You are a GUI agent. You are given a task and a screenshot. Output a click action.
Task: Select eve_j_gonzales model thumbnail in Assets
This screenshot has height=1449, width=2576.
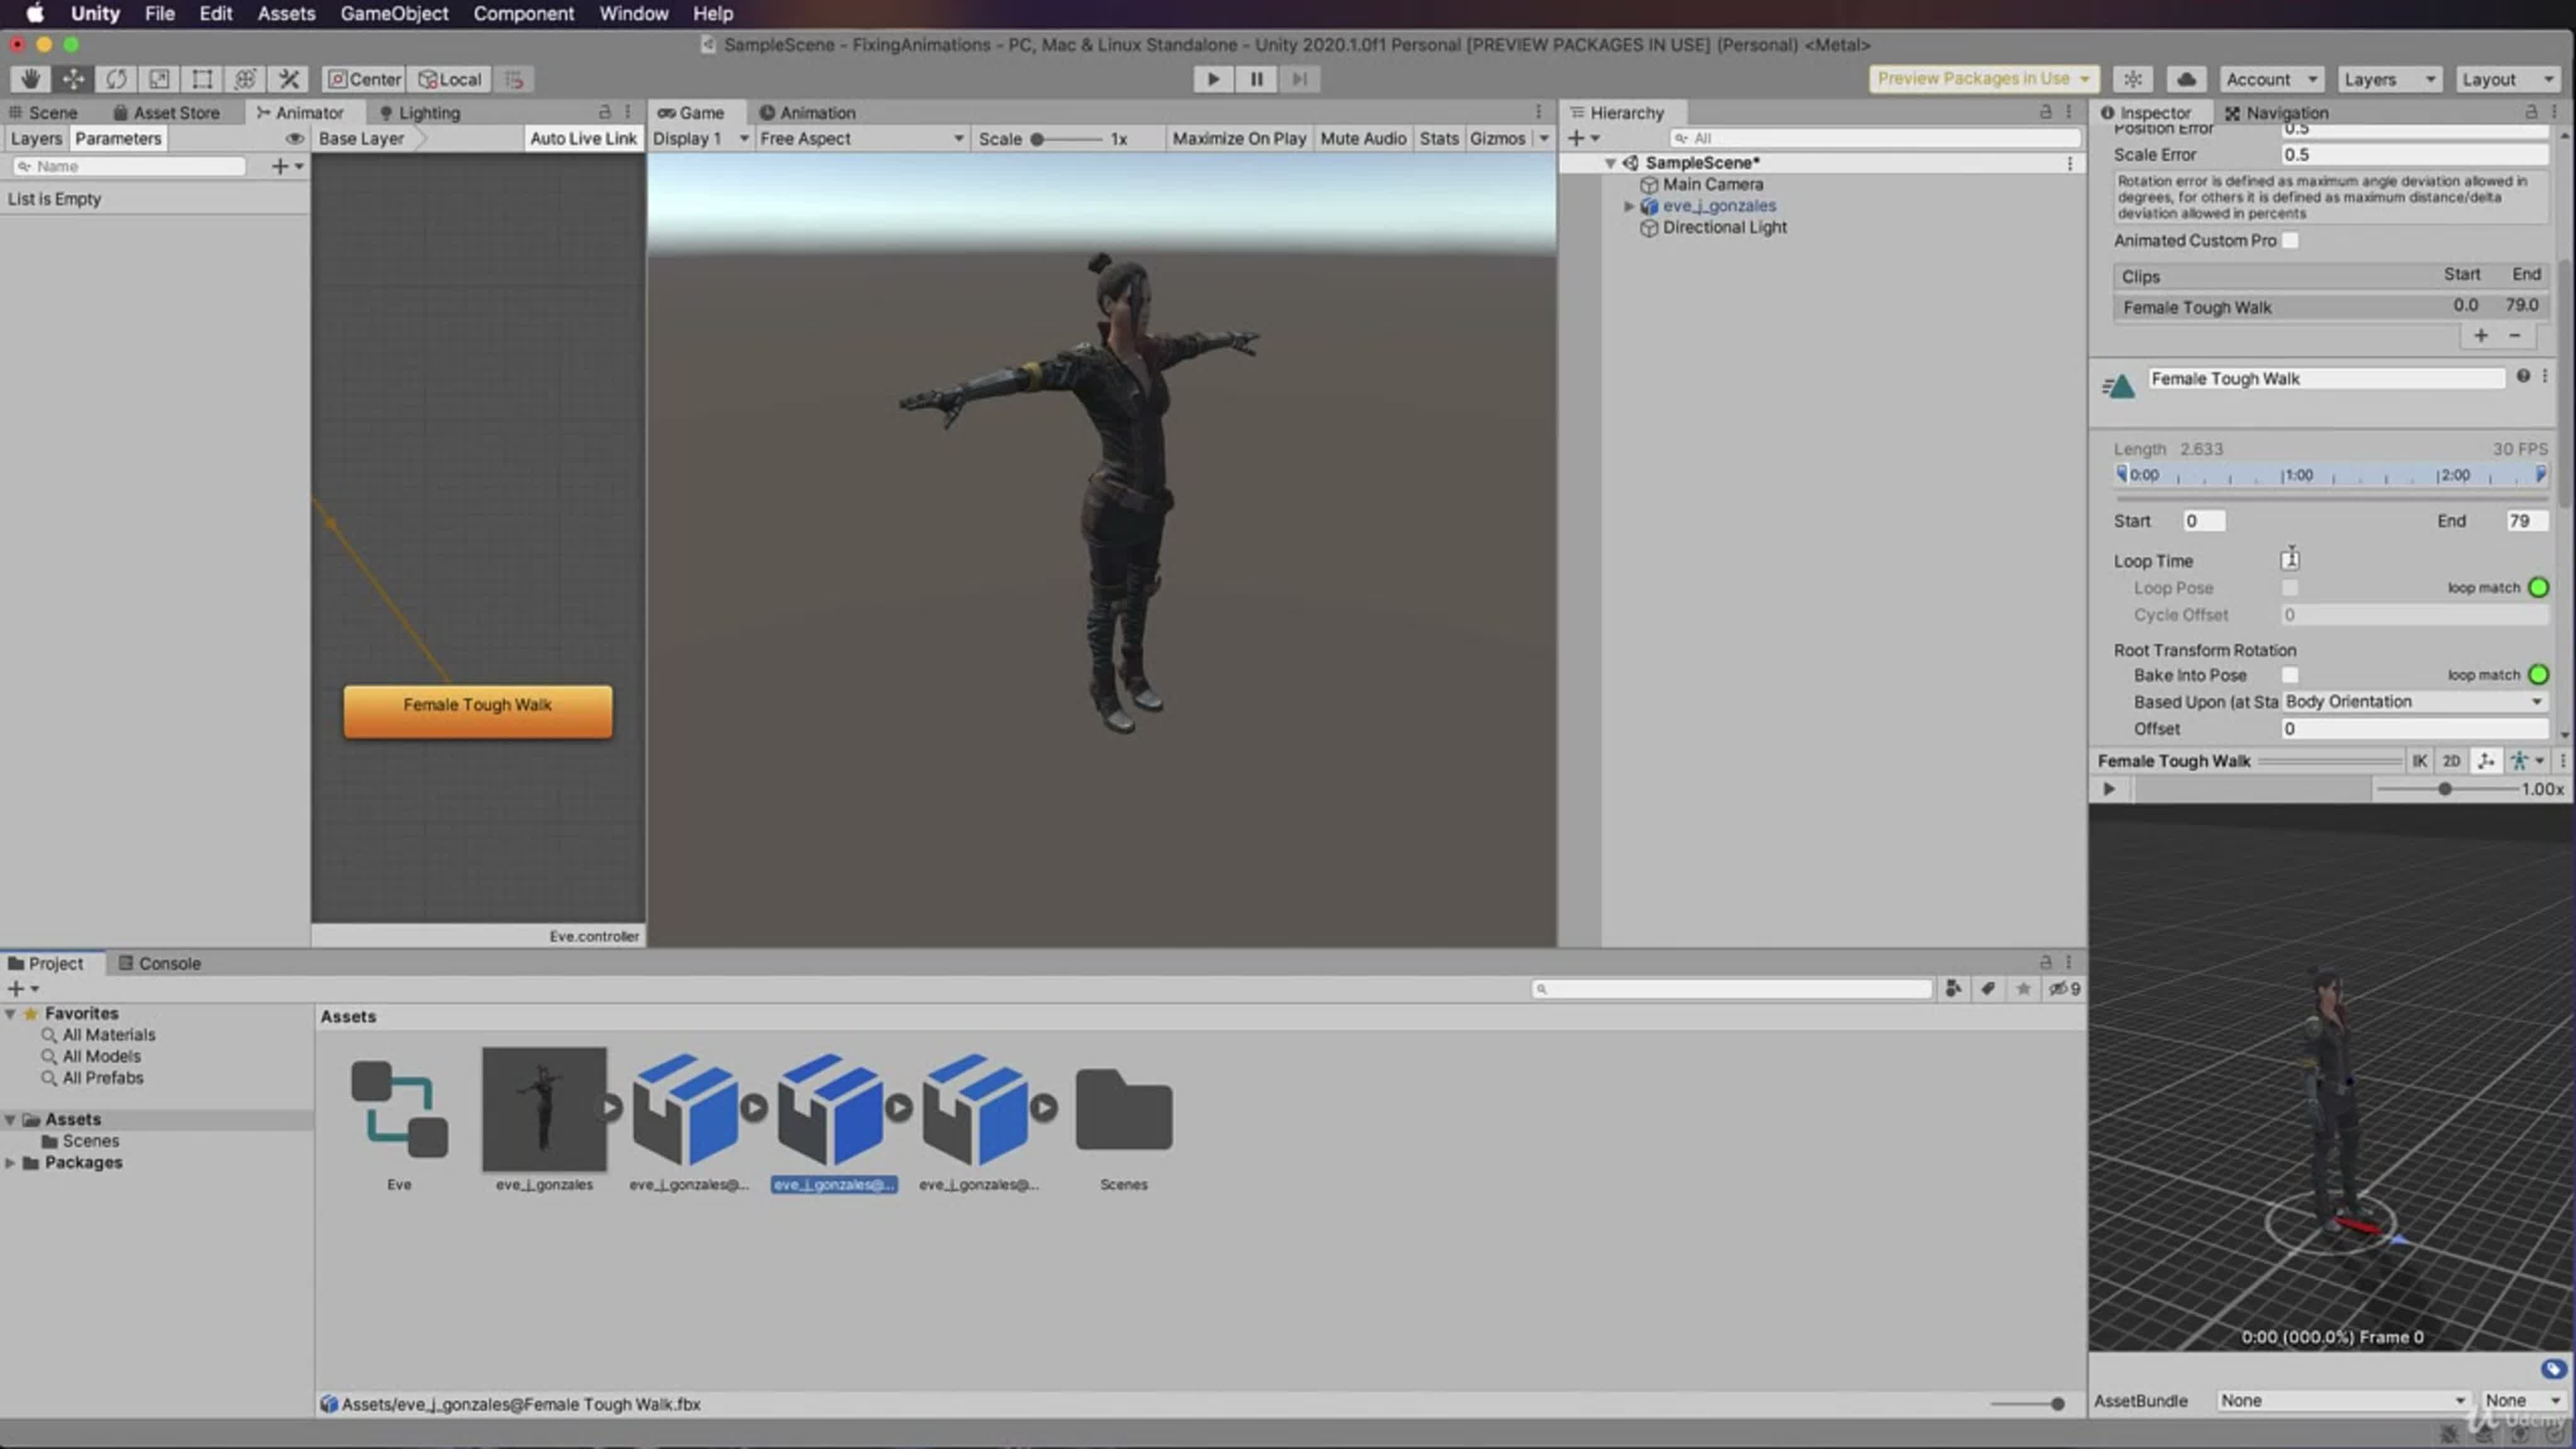pyautogui.click(x=544, y=1109)
